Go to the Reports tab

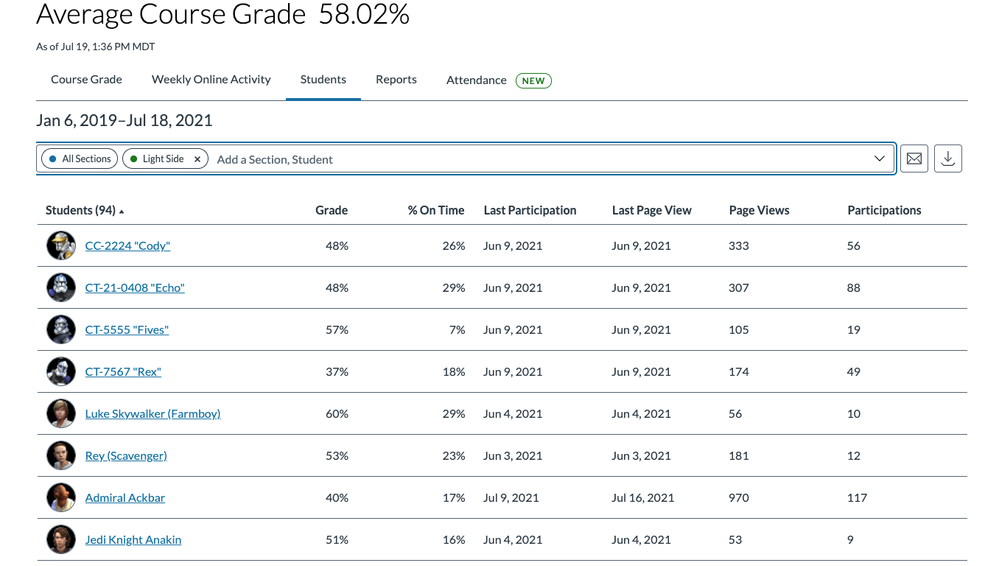click(396, 80)
